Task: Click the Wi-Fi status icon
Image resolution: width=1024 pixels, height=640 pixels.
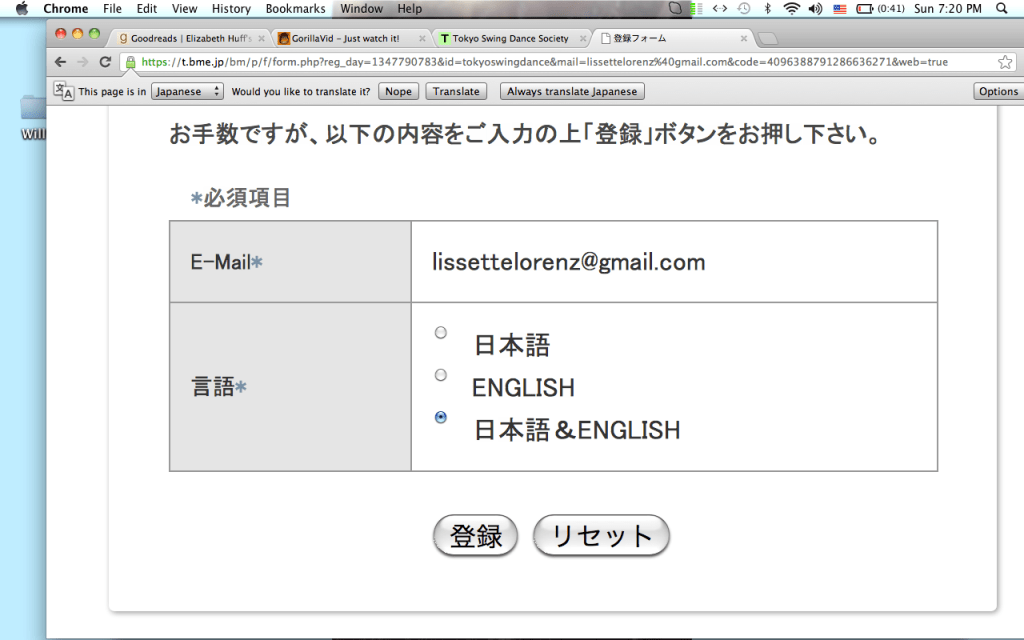Action: (x=792, y=9)
